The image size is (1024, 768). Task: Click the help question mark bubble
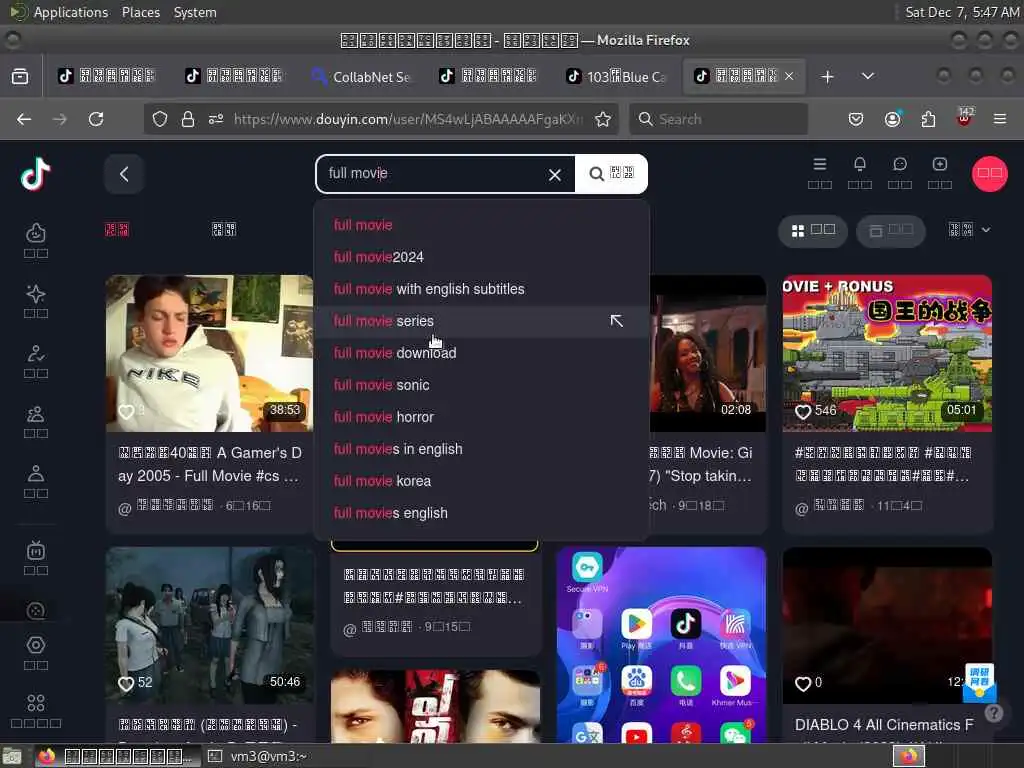pyautogui.click(x=994, y=713)
